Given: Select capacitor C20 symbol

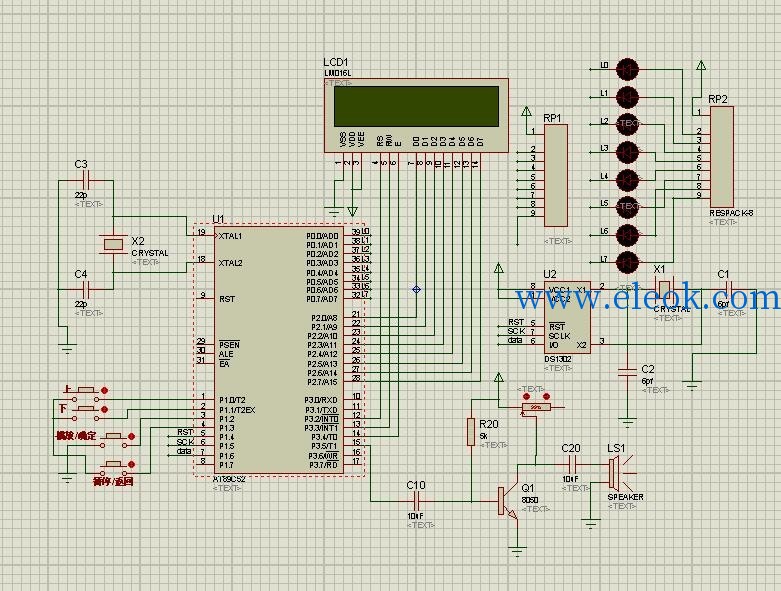Looking at the screenshot, I should coord(572,465).
